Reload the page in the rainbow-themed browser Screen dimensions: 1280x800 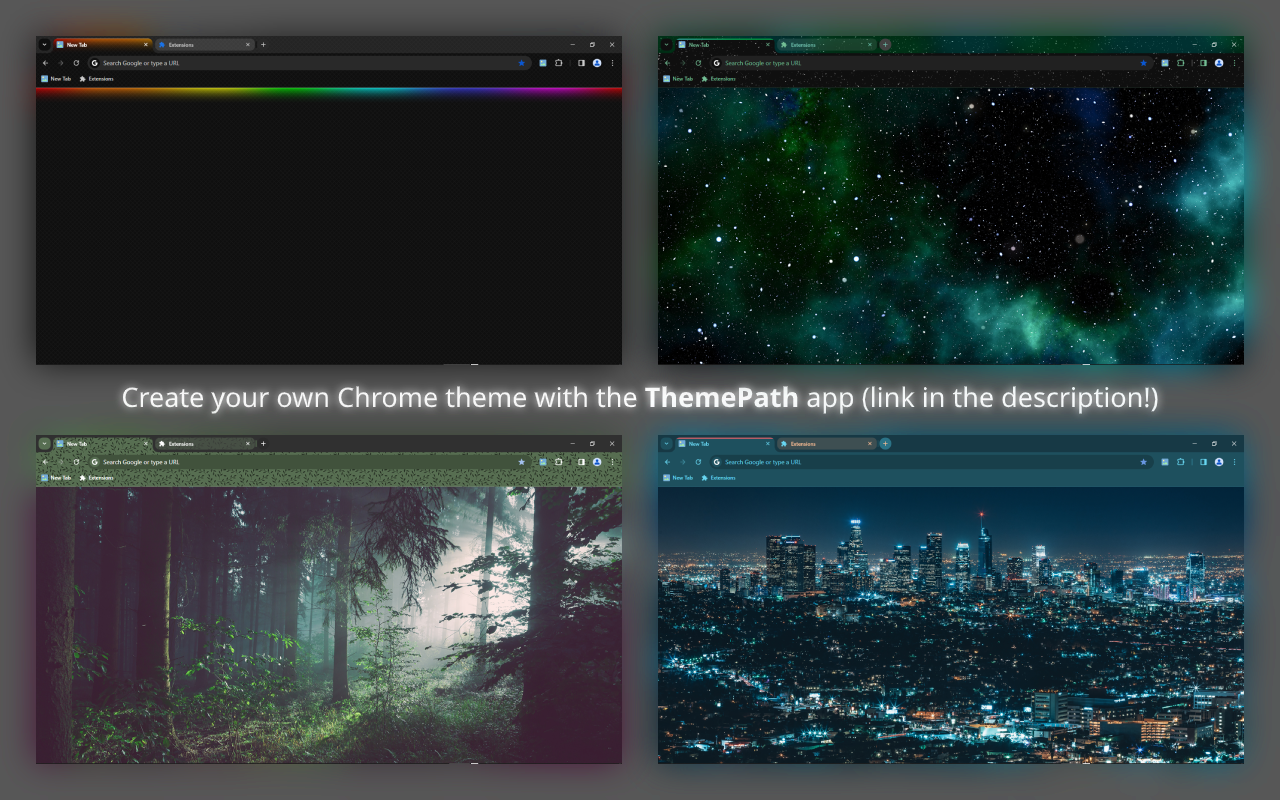[76, 63]
